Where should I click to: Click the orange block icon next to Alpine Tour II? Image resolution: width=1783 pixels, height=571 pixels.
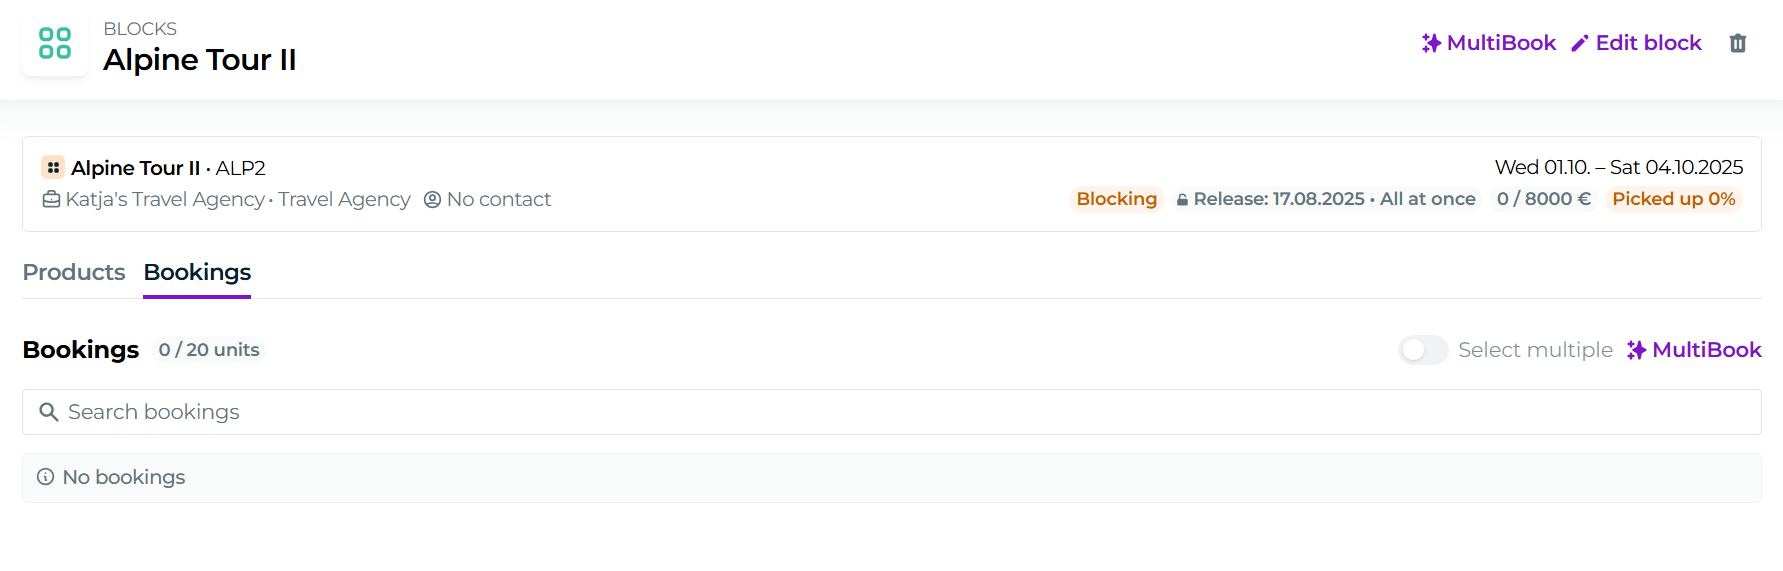(x=53, y=168)
